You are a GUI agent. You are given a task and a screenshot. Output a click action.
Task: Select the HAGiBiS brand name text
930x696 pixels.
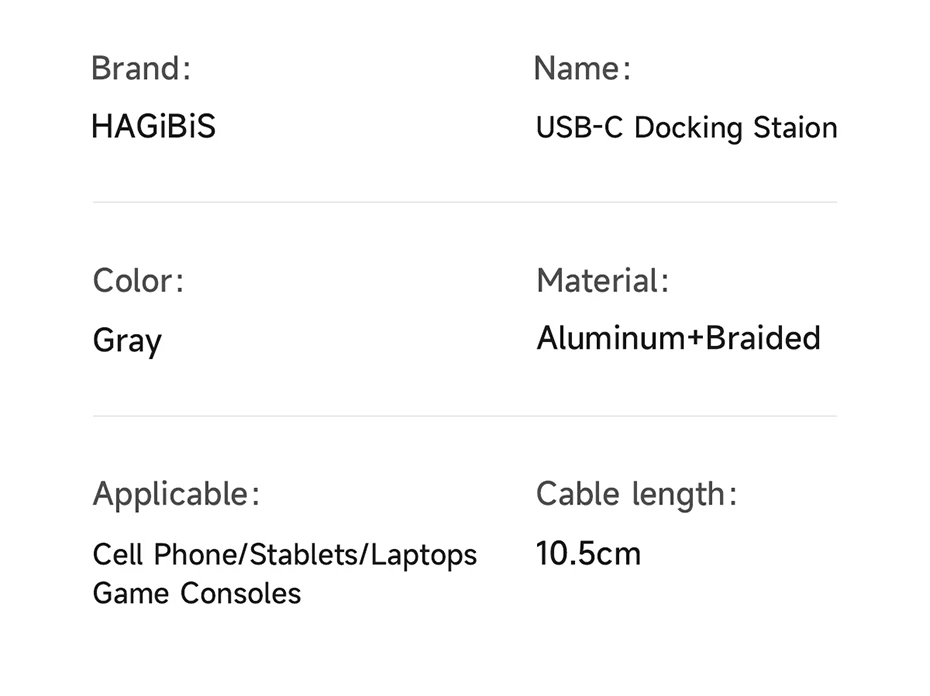point(153,127)
